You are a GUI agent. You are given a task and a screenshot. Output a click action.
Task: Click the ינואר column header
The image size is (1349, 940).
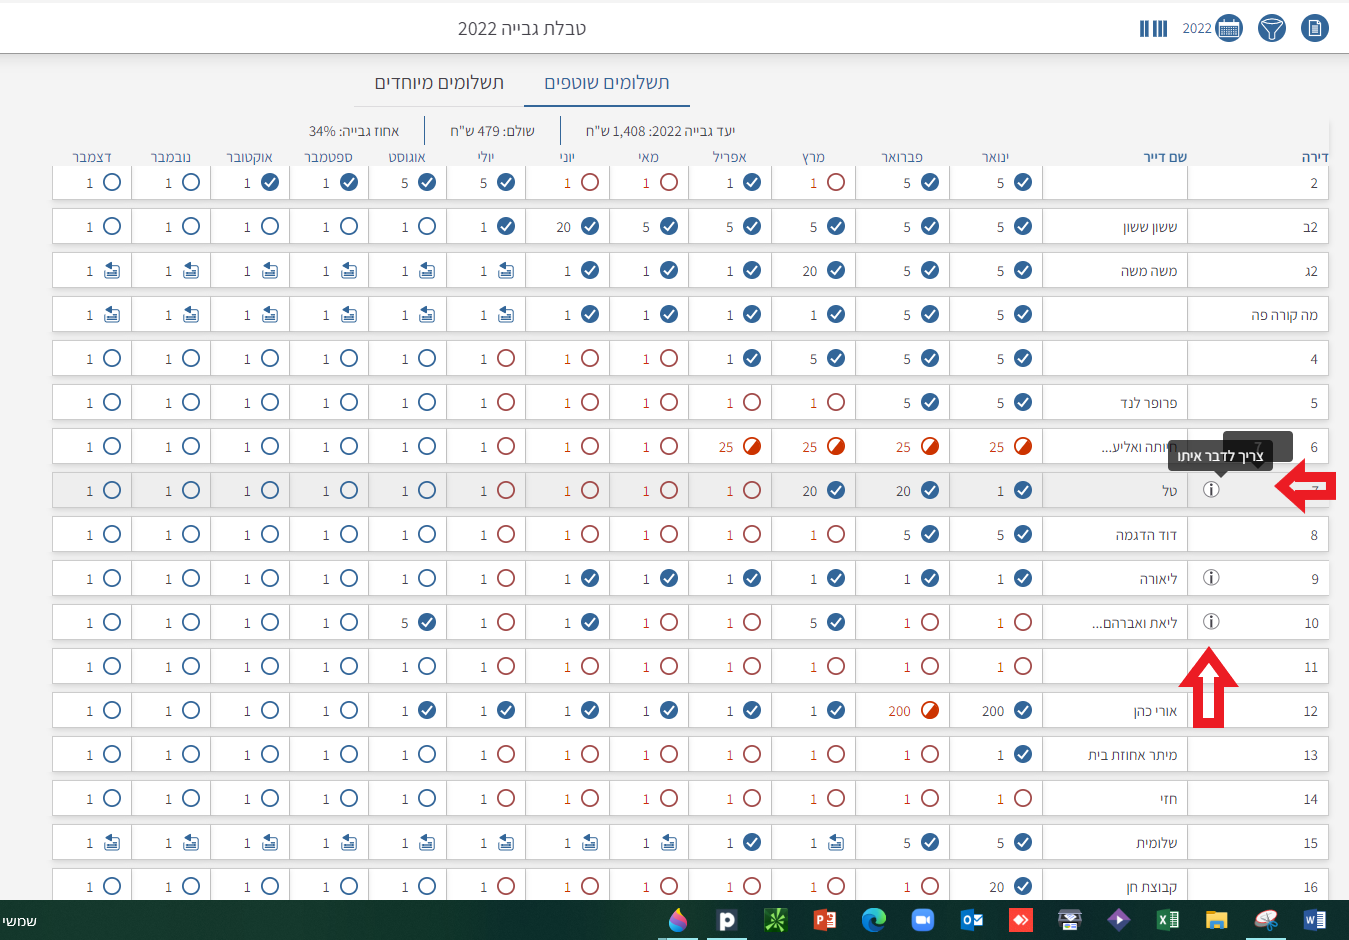point(995,157)
